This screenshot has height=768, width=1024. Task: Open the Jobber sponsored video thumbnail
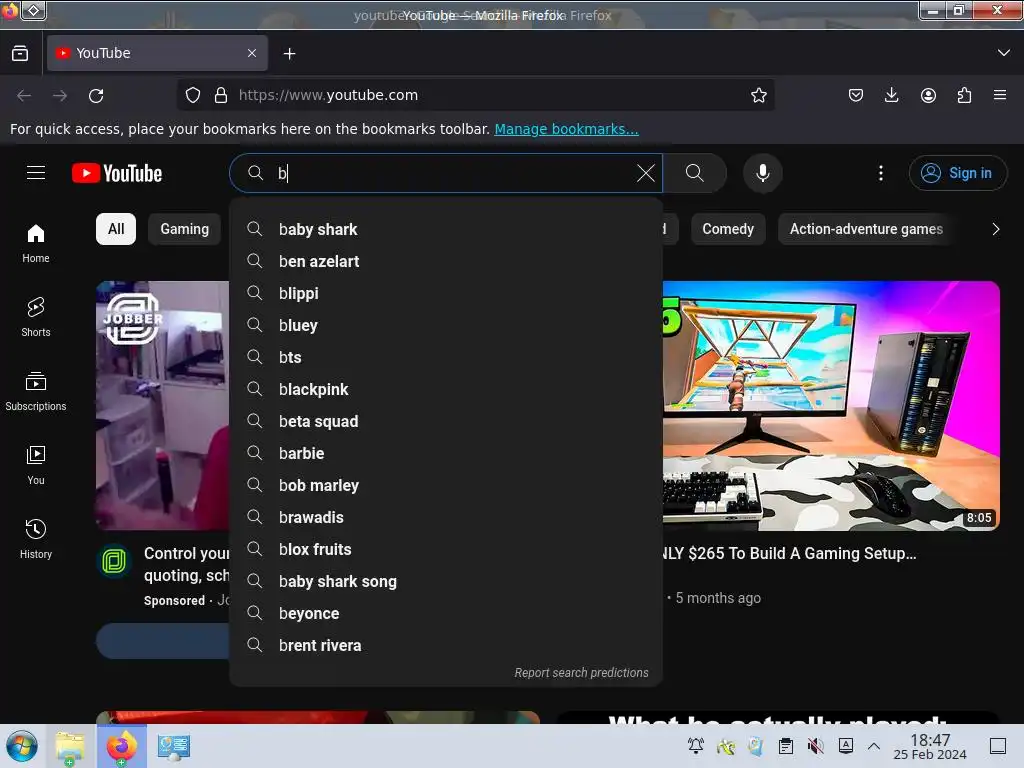[x=163, y=406]
